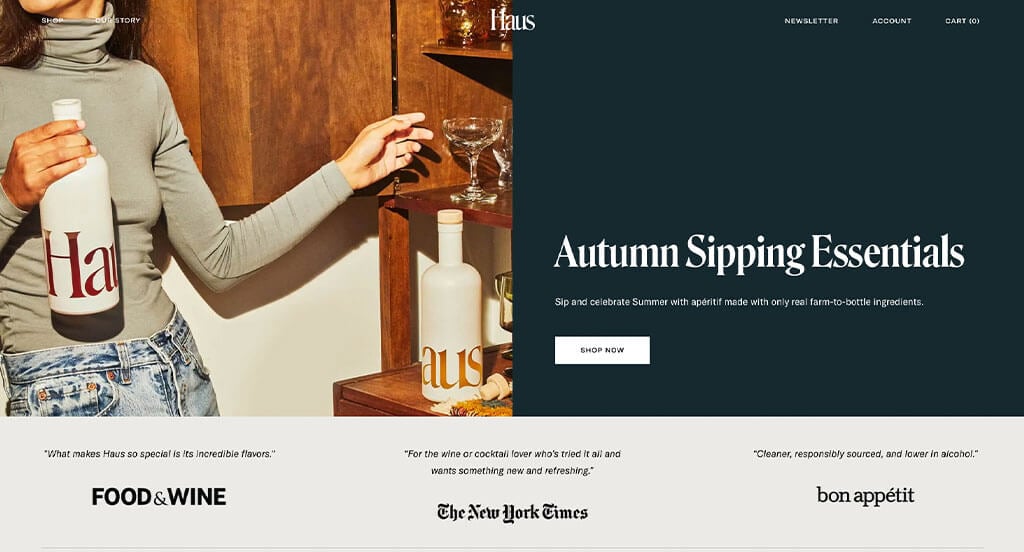Image resolution: width=1024 pixels, height=552 pixels.
Task: Select the bottle with orange label on table
Action: pyautogui.click(x=451, y=307)
